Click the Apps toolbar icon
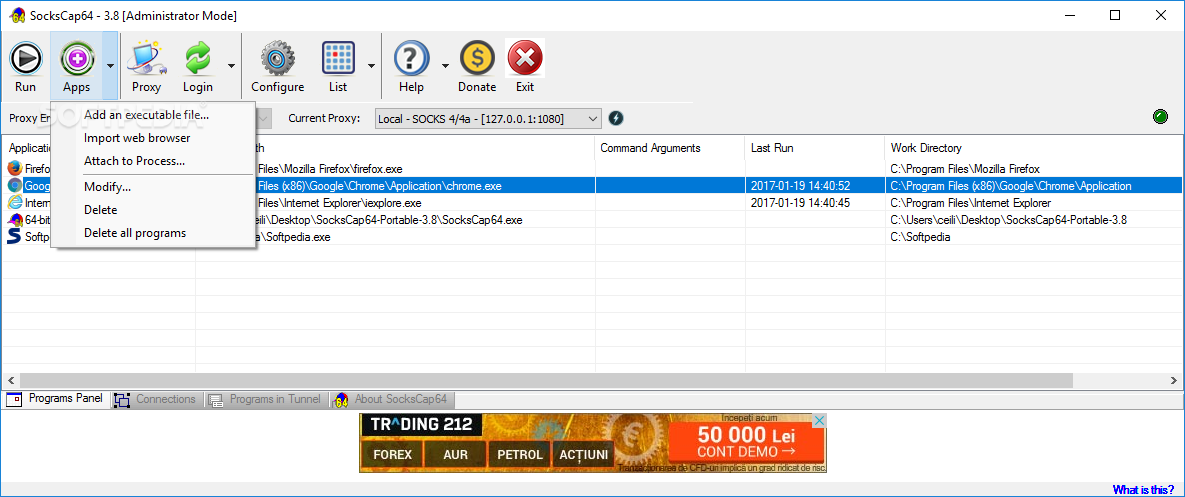 (76, 58)
